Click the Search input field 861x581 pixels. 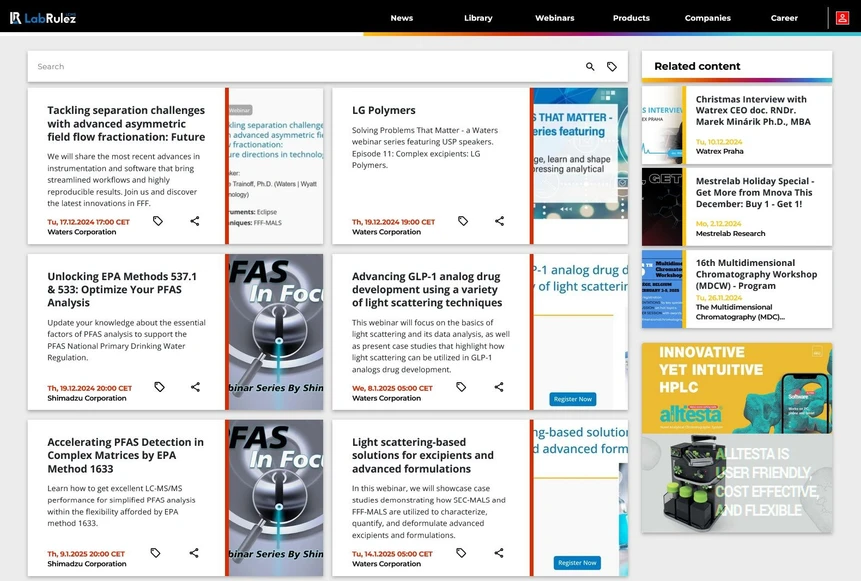point(305,66)
